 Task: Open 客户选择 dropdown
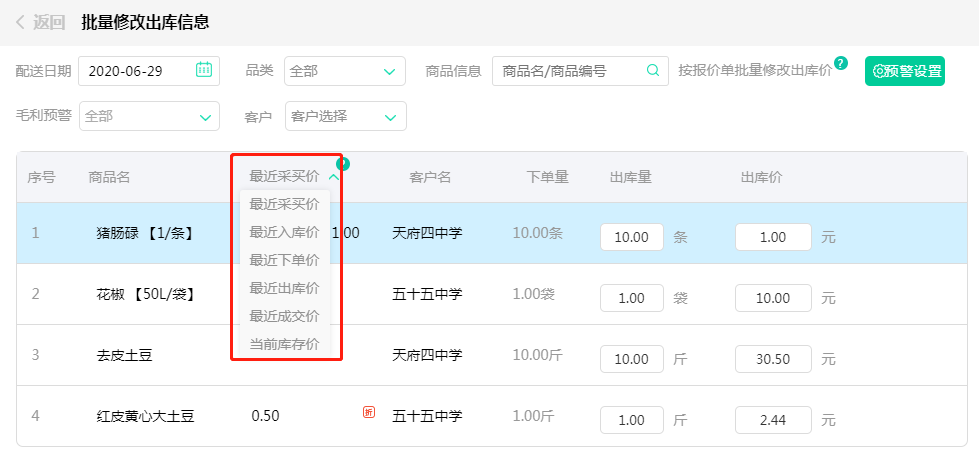[345, 116]
